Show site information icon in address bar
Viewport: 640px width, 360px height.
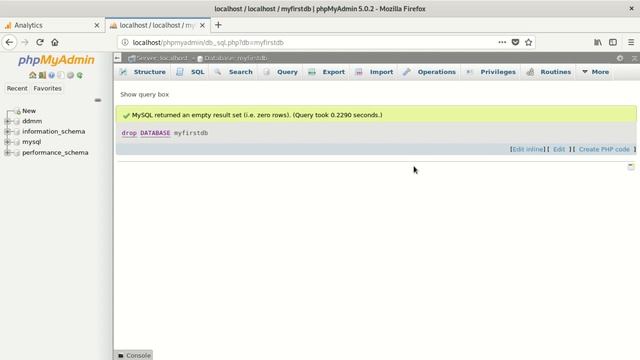(x=125, y=42)
